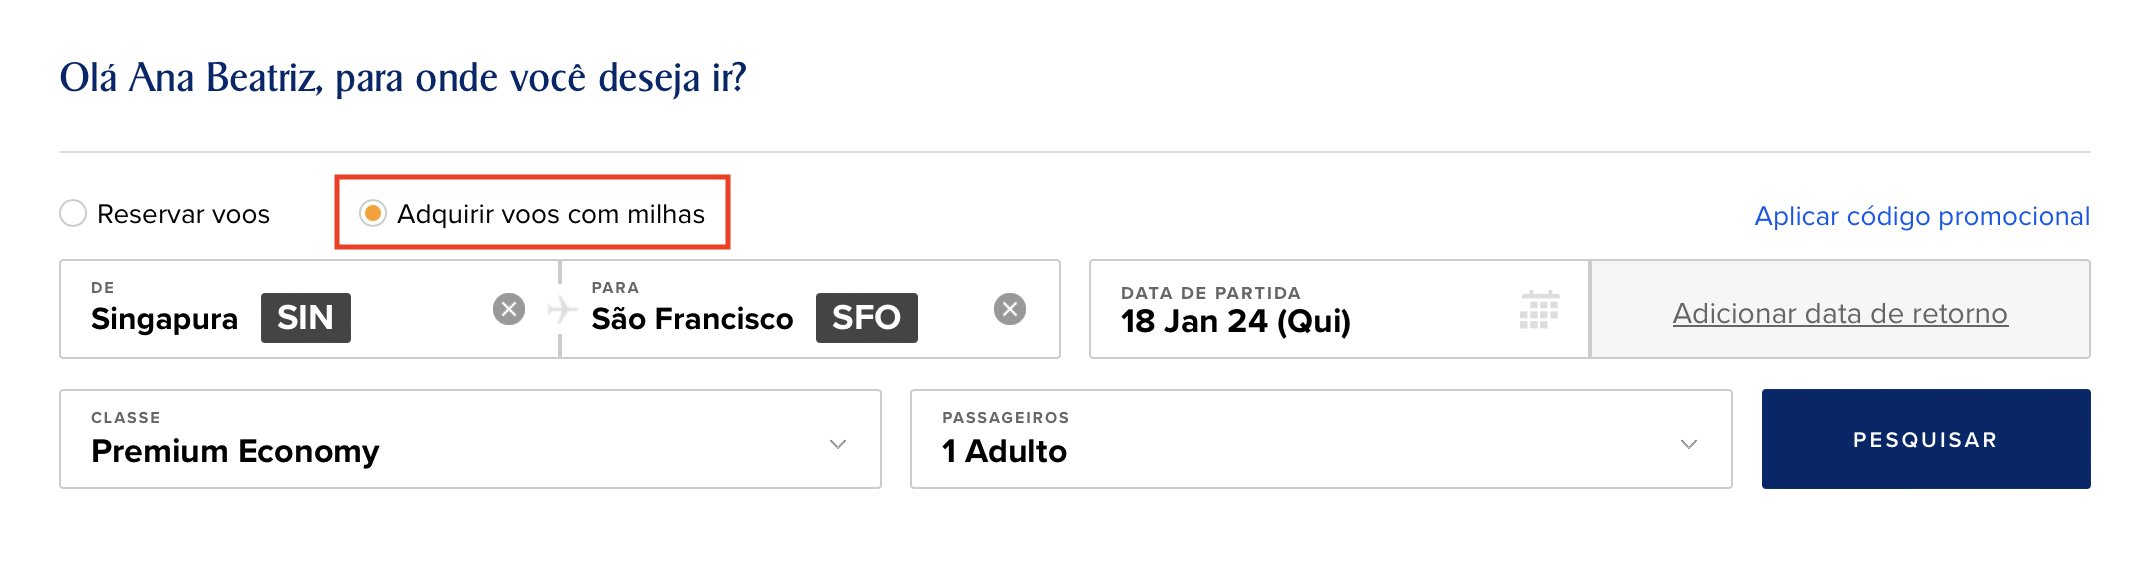Click the greeting heading Olá Ana Beatriz
This screenshot has width=2150, height=574.
[403, 77]
